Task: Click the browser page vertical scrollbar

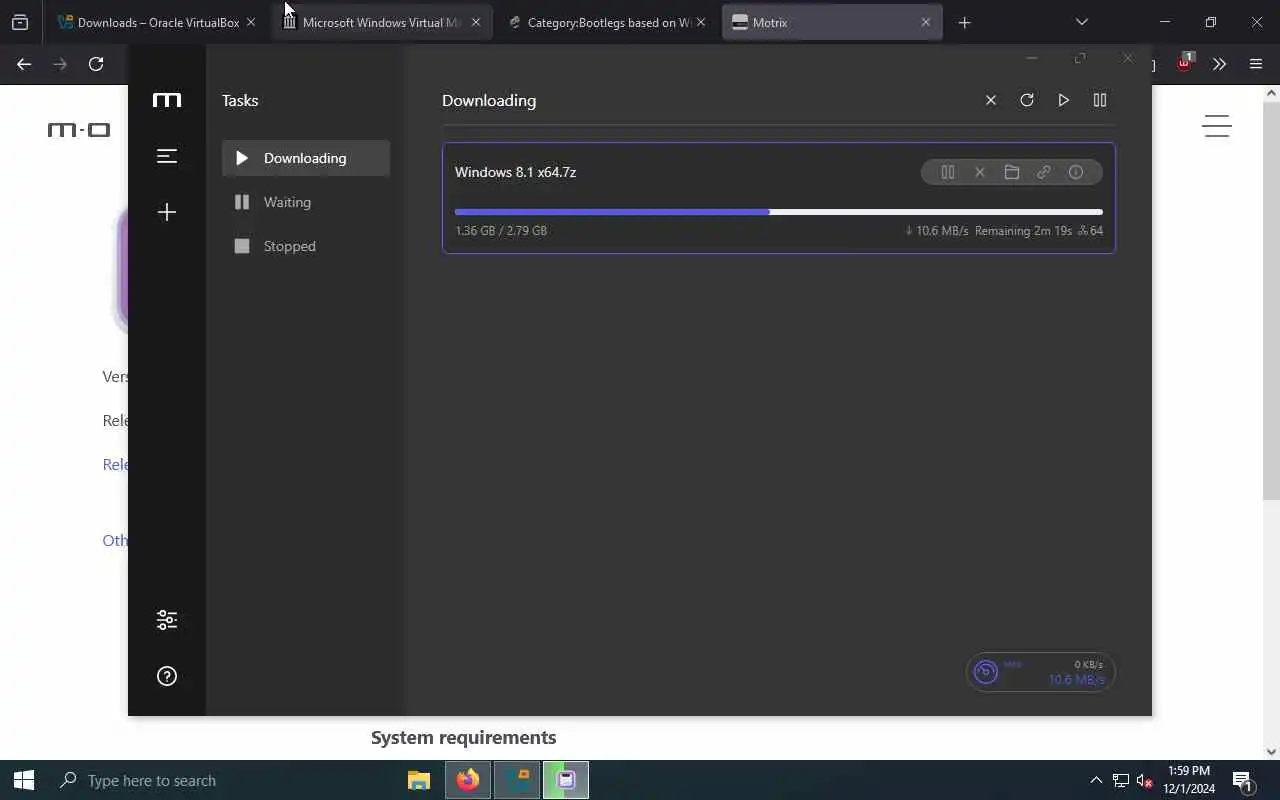Action: click(x=1272, y=300)
